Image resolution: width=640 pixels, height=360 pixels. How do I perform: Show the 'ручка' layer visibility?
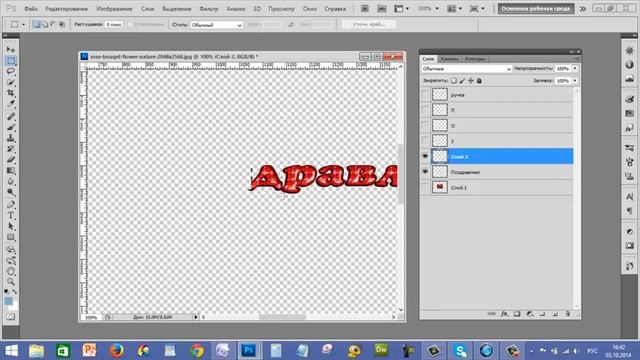(425, 95)
